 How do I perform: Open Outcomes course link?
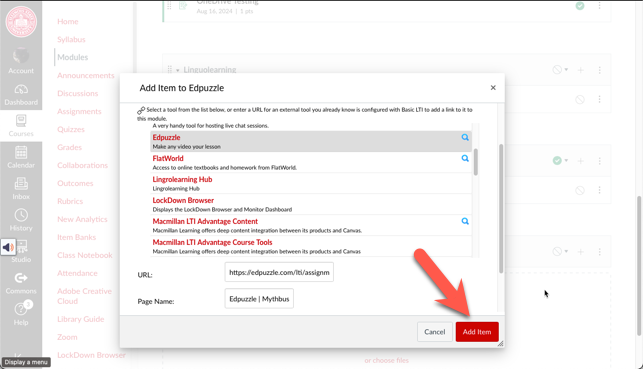pyautogui.click(x=75, y=183)
